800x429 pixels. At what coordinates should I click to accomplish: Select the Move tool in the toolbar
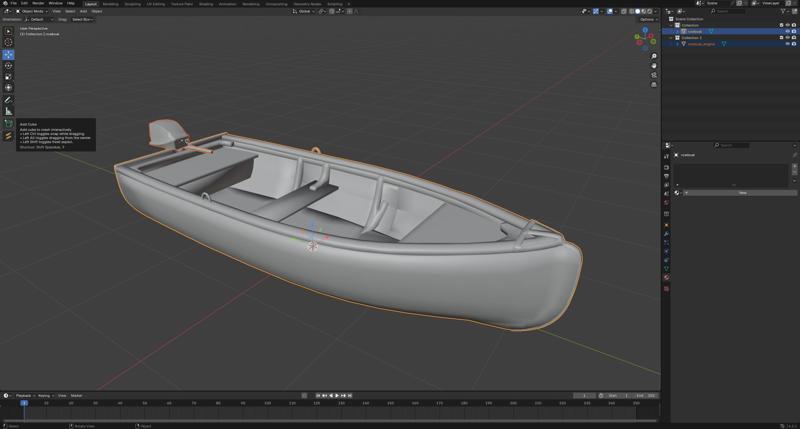(x=8, y=54)
